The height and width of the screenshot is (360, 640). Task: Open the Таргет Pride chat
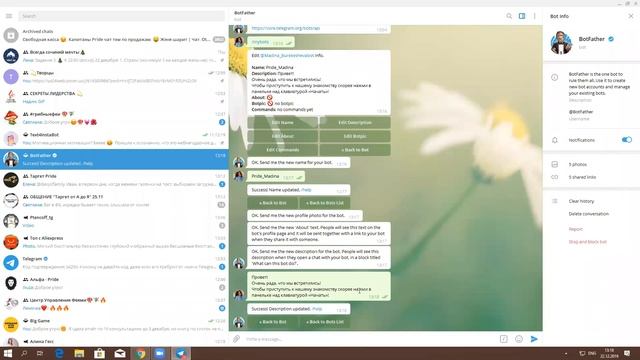pyautogui.click(x=114, y=180)
